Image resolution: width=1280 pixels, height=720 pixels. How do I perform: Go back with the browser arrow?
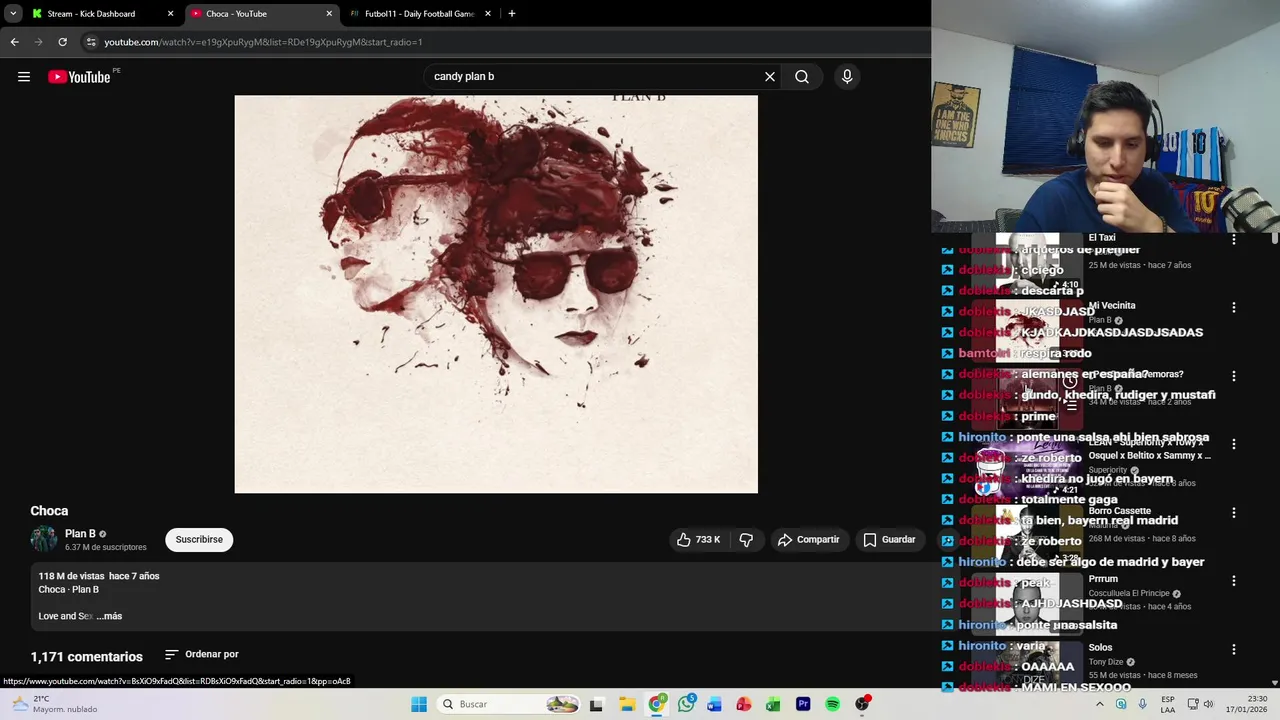14,42
